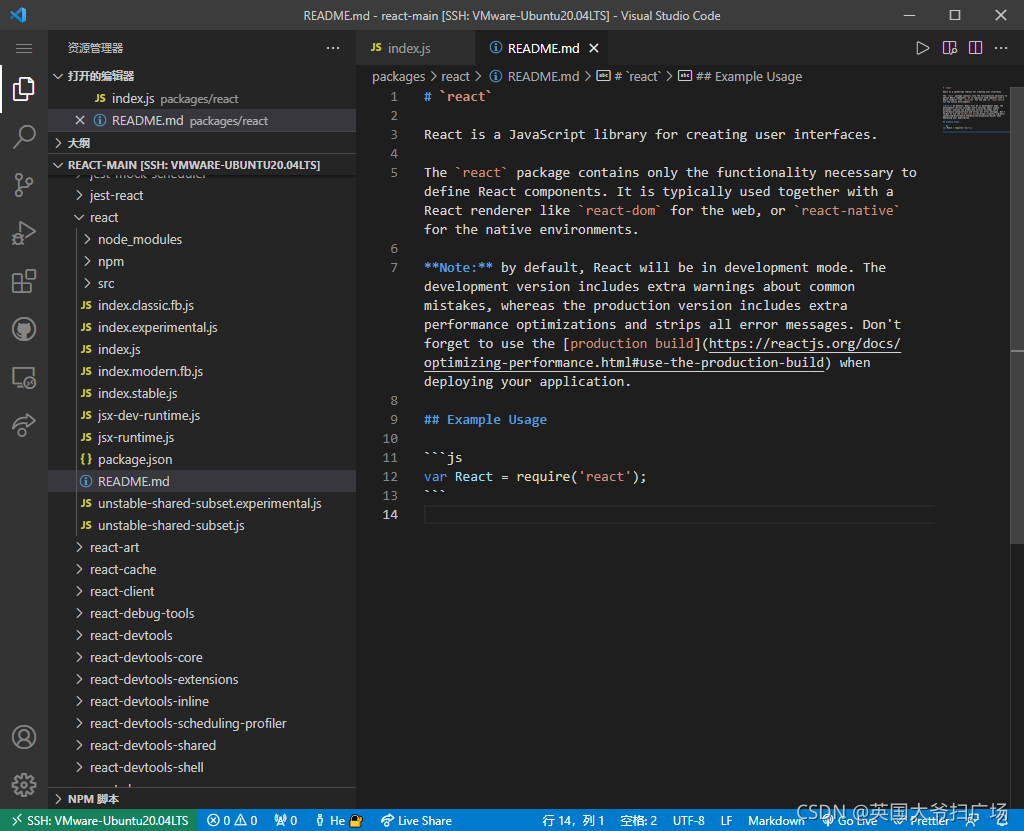Close the README.md editor tab
This screenshot has height=831, width=1024.
pyautogui.click(x=594, y=48)
